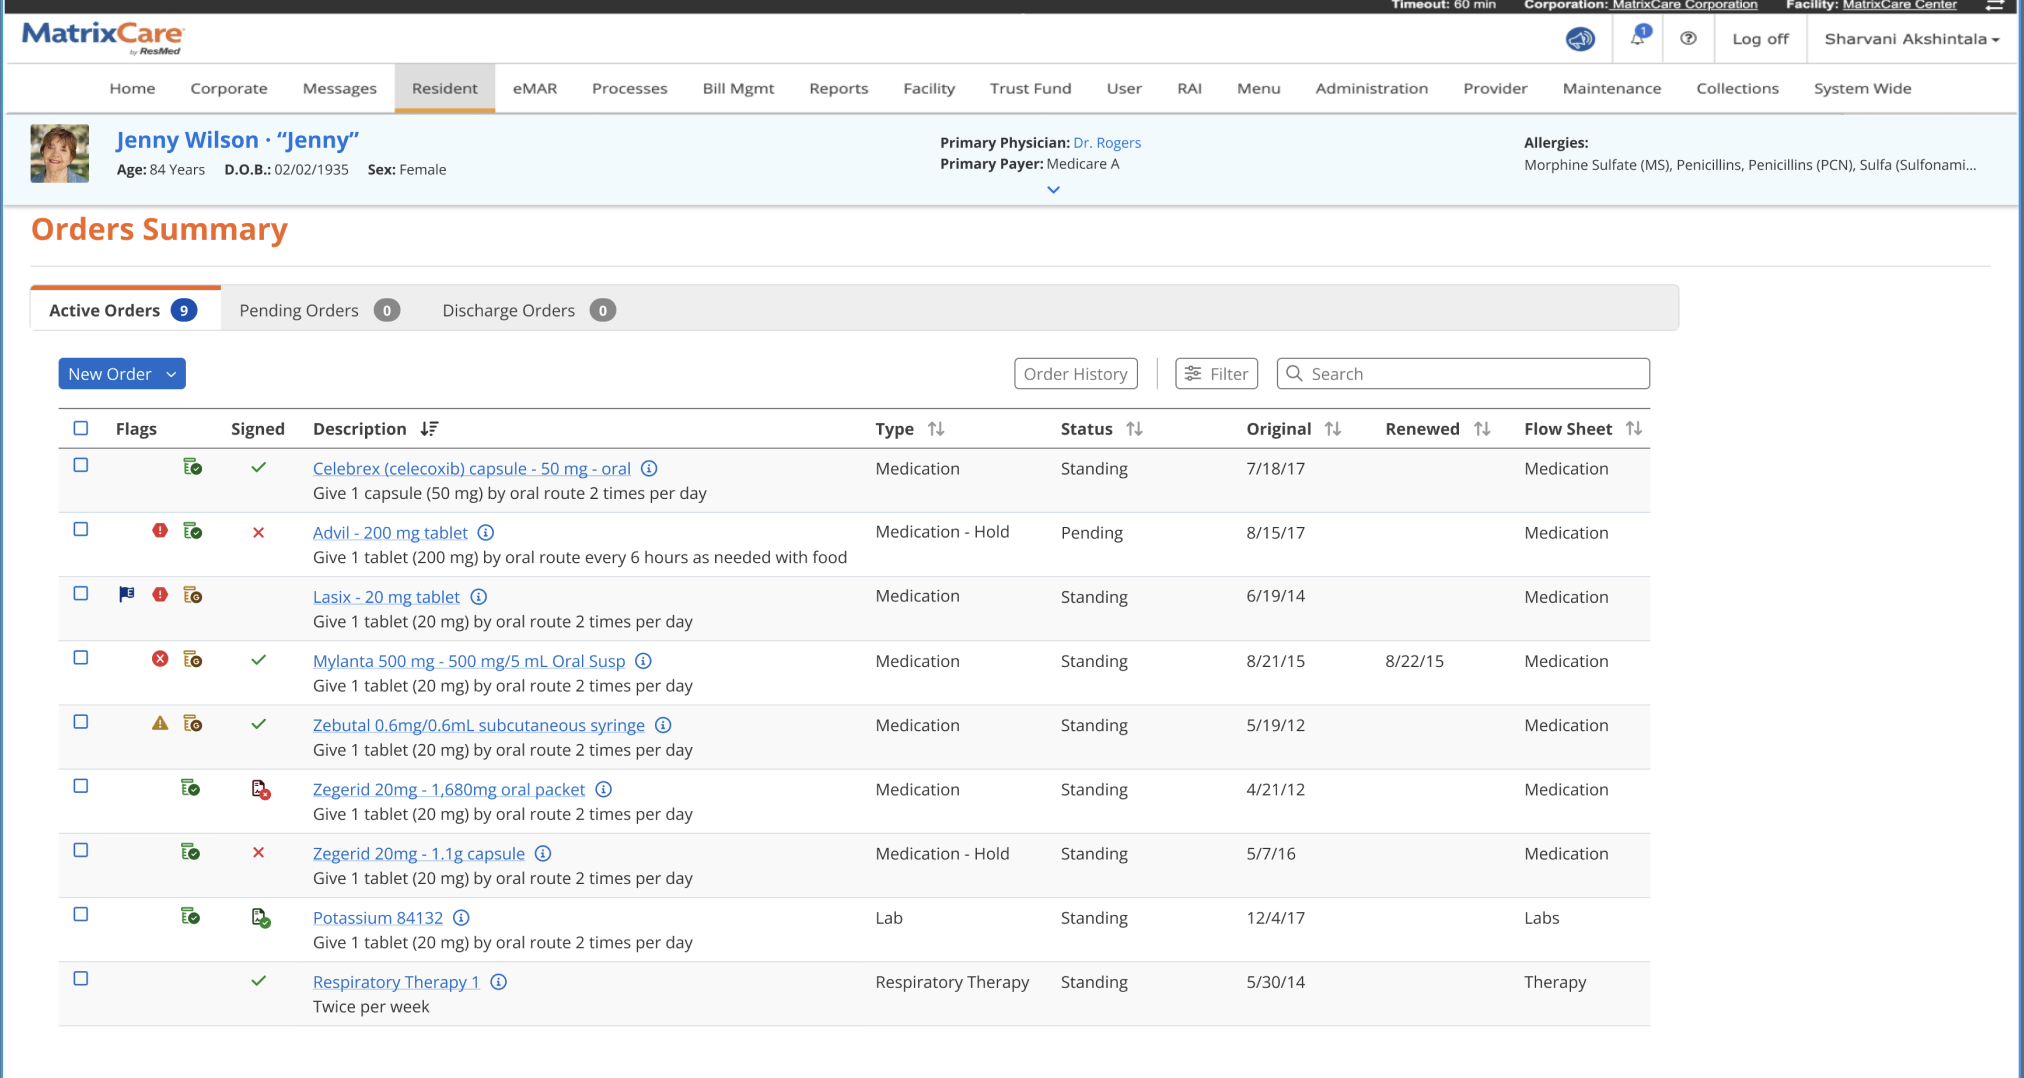Open the notifications bell icon
Image resolution: width=2024 pixels, height=1078 pixels.
1639,37
